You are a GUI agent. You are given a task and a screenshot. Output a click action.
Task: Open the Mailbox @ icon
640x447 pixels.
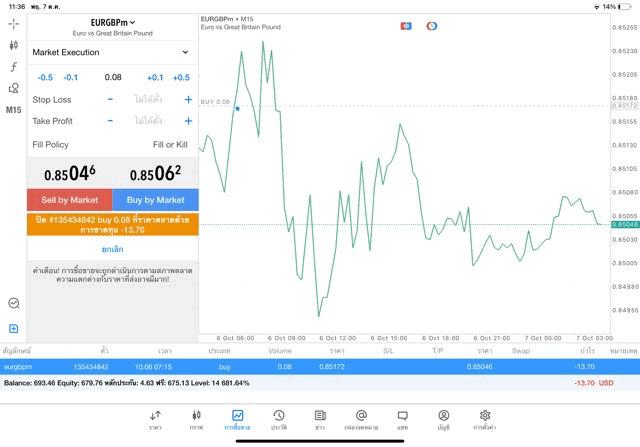[361, 419]
